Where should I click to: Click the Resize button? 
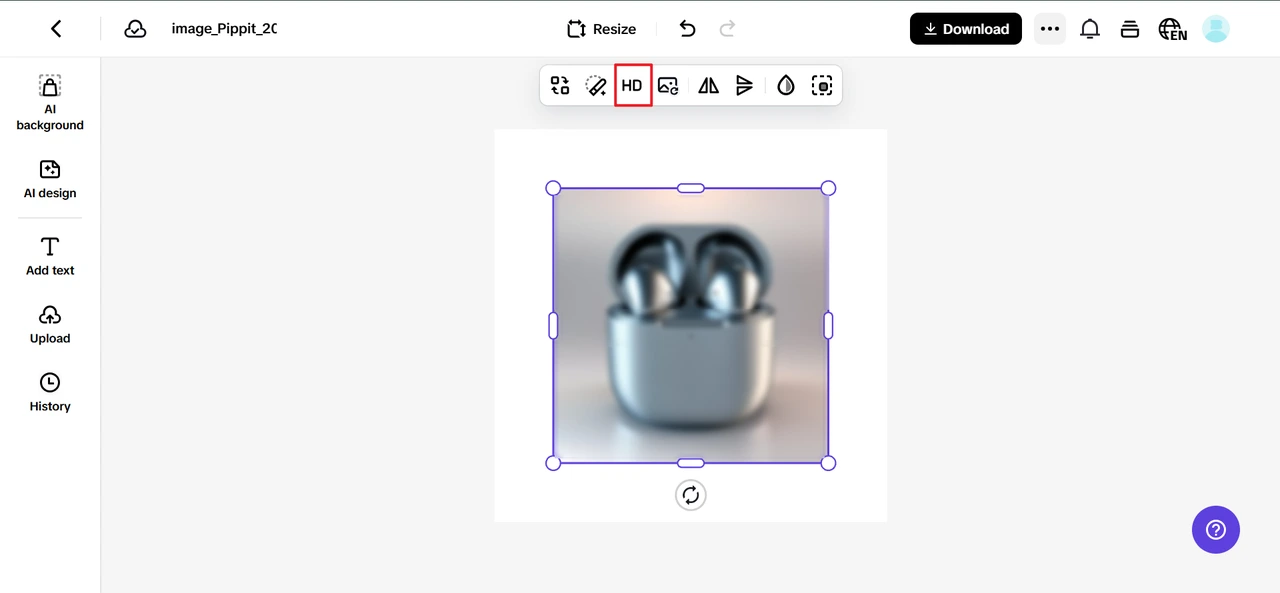pyautogui.click(x=601, y=29)
